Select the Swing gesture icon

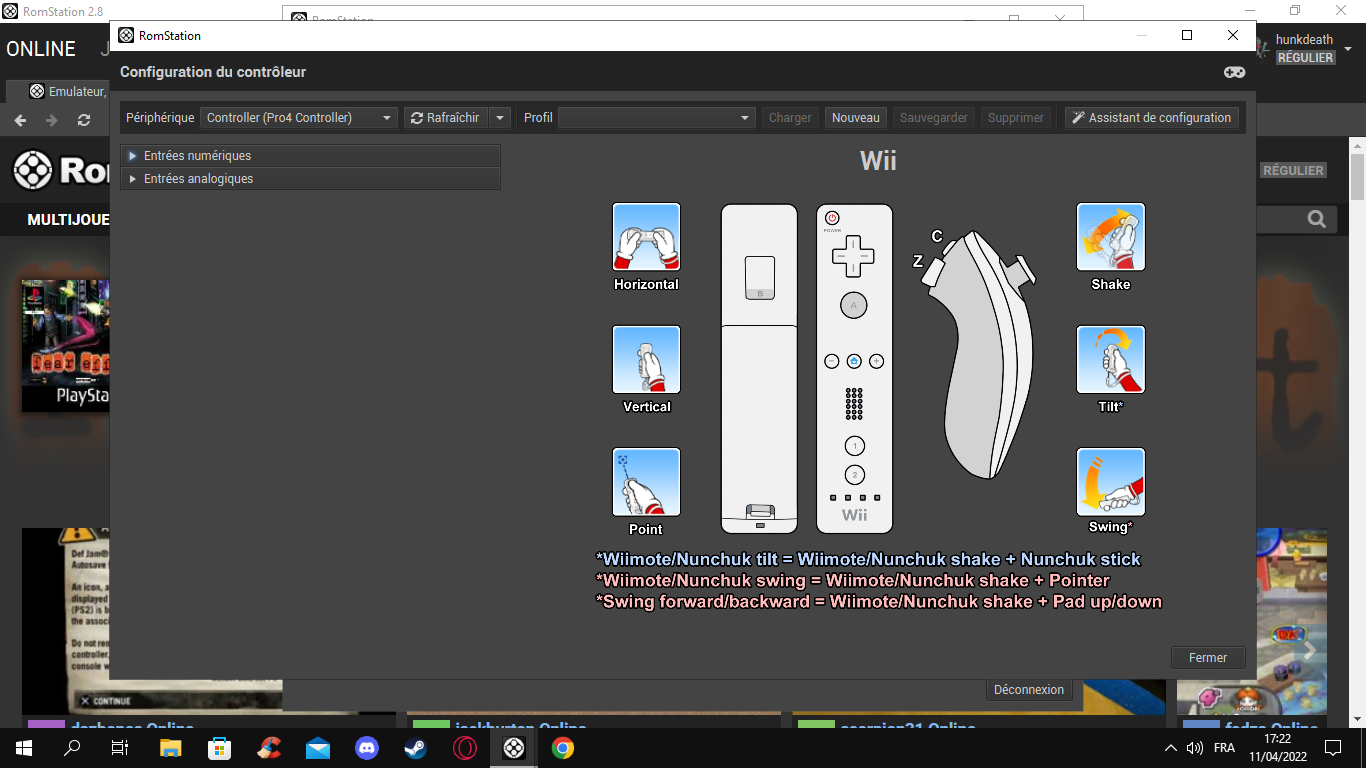[1110, 482]
